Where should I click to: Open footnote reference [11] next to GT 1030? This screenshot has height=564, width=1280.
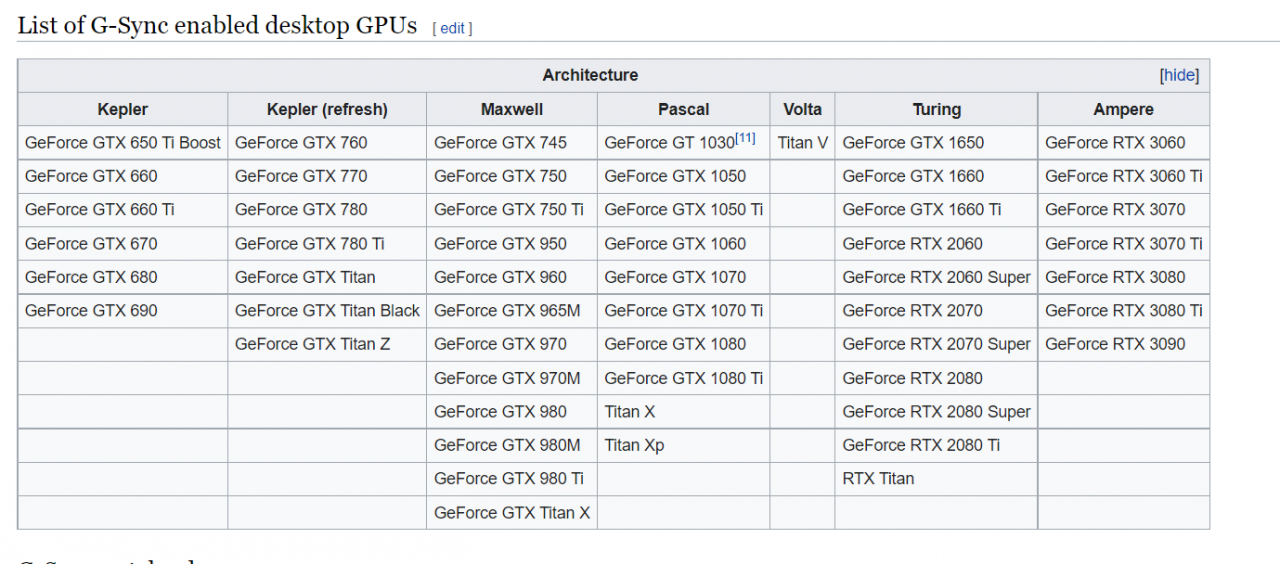(x=745, y=138)
